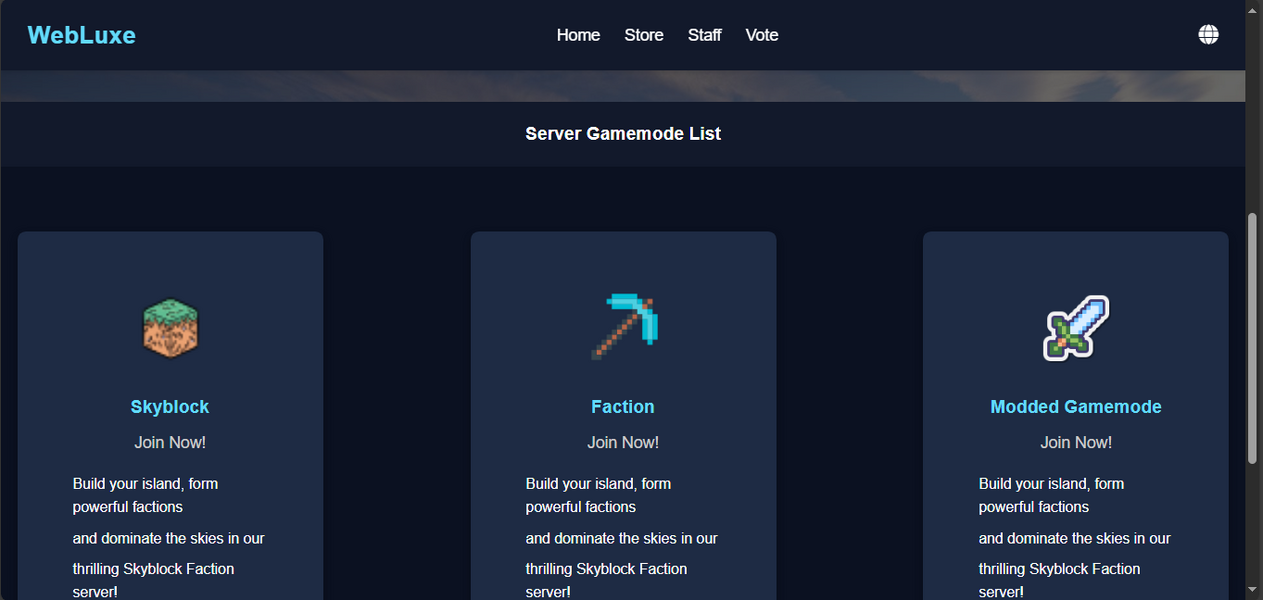Screen dimensions: 1263x600
Task: Click the Skyblock grass block icon
Action: pos(170,327)
